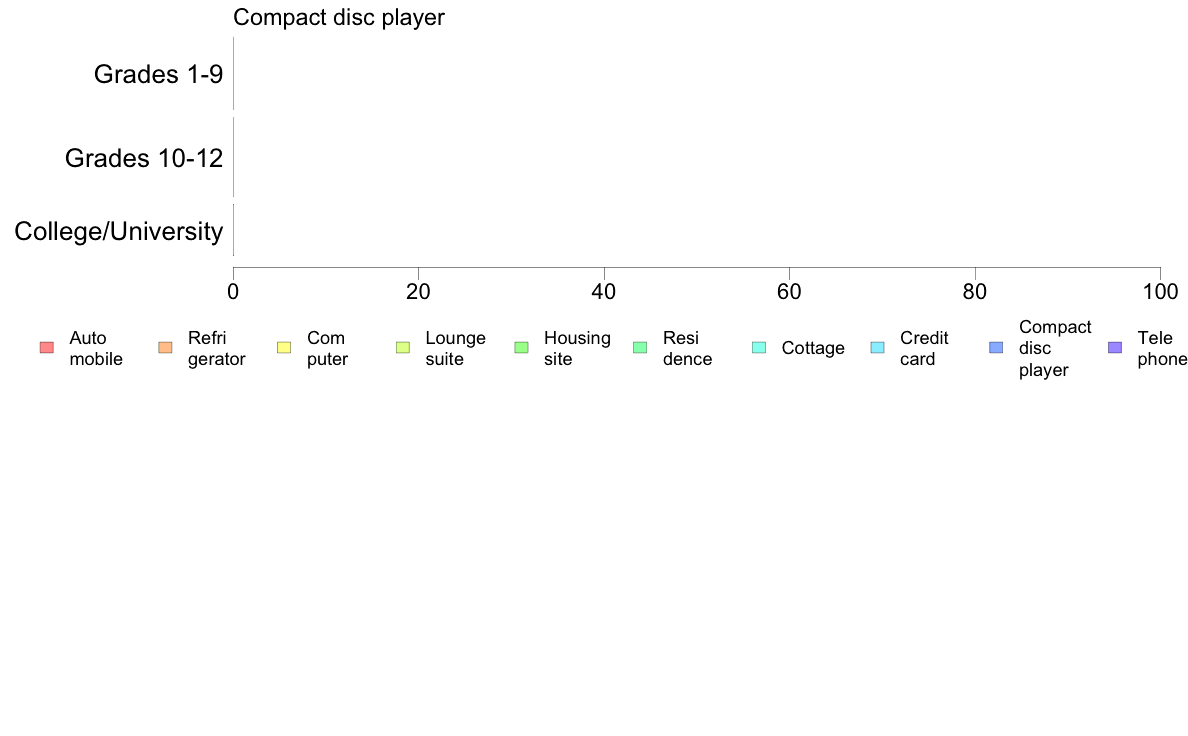Viewport: 1188px width, 736px height.
Task: Select the Cottage legend swatch
Action: [x=759, y=348]
